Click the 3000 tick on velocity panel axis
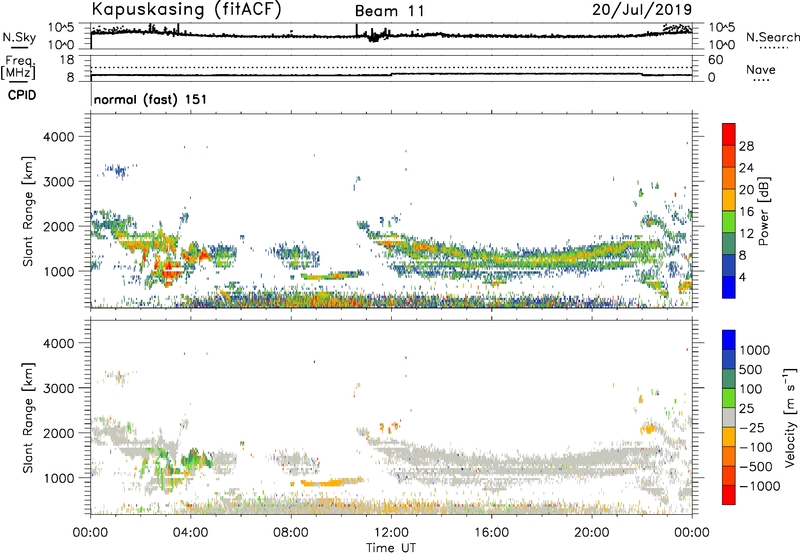Screen dimensions: 800x554 pyautogui.click(x=59, y=388)
